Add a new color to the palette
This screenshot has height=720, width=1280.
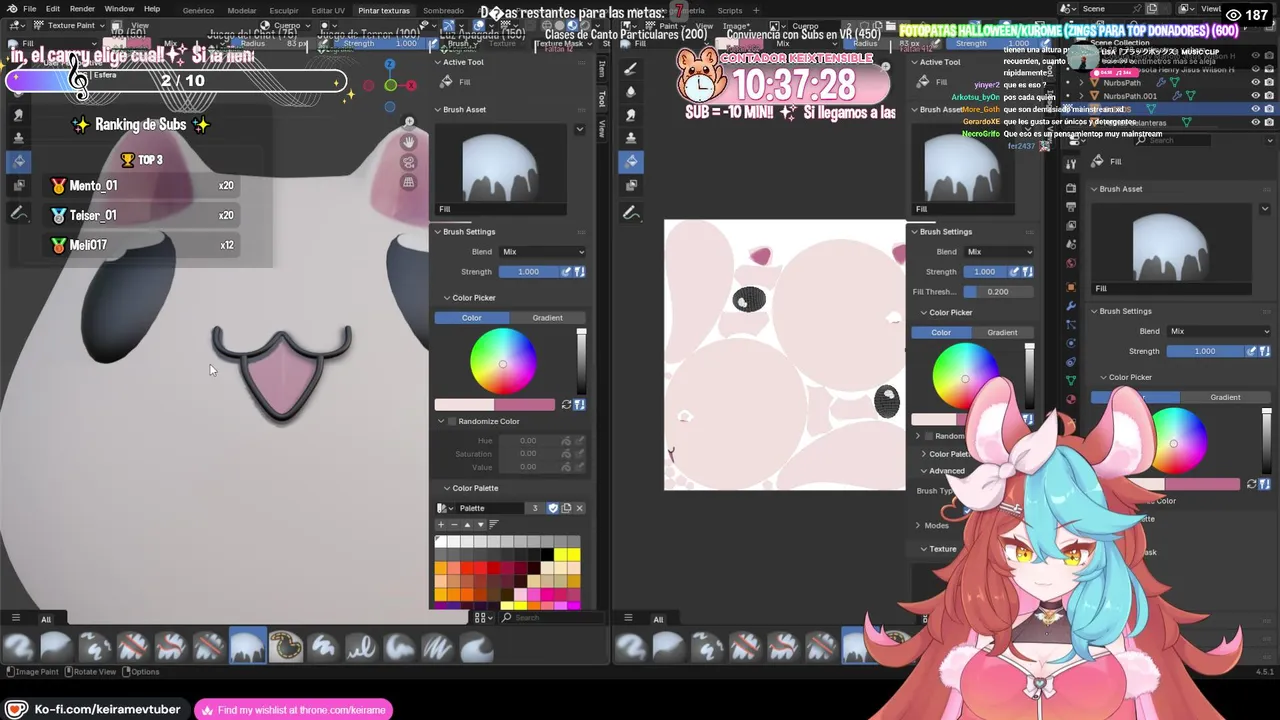tap(441, 524)
